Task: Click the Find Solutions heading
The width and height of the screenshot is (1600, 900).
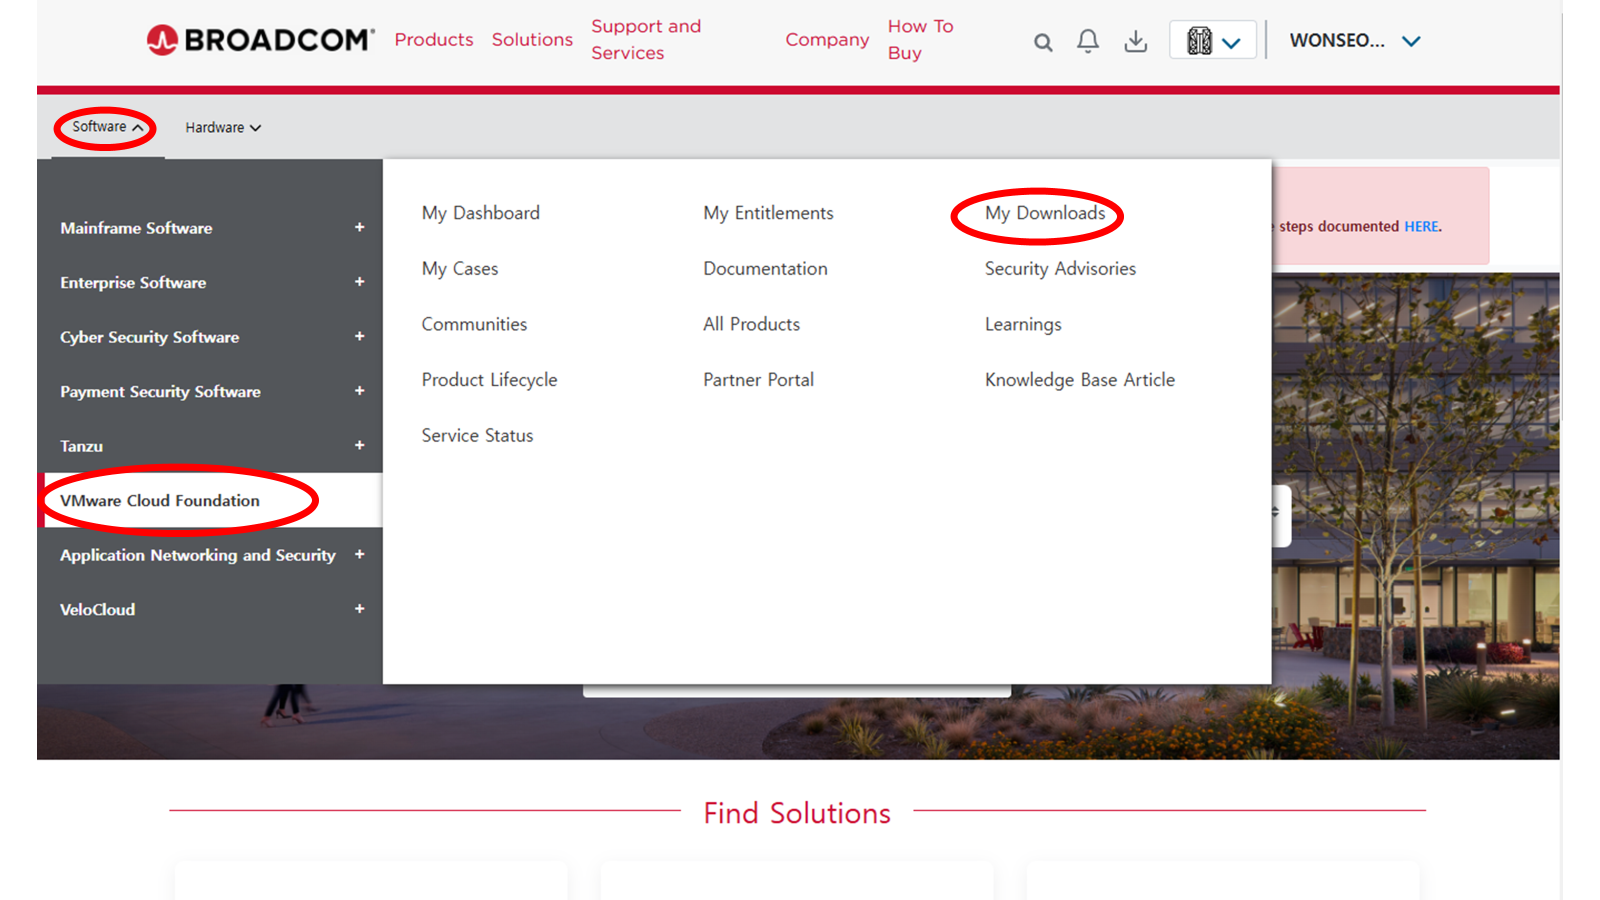Action: (797, 813)
